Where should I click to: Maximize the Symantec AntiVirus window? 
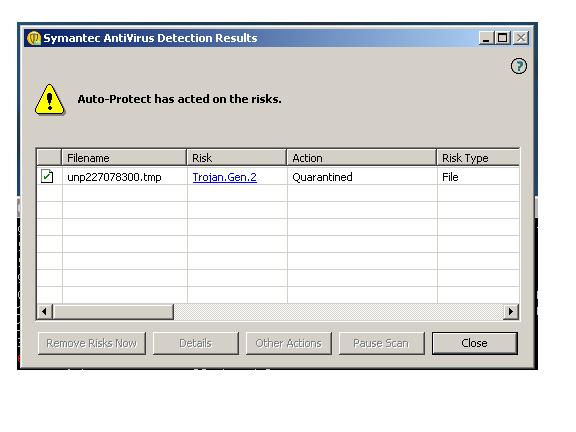tap(503, 38)
